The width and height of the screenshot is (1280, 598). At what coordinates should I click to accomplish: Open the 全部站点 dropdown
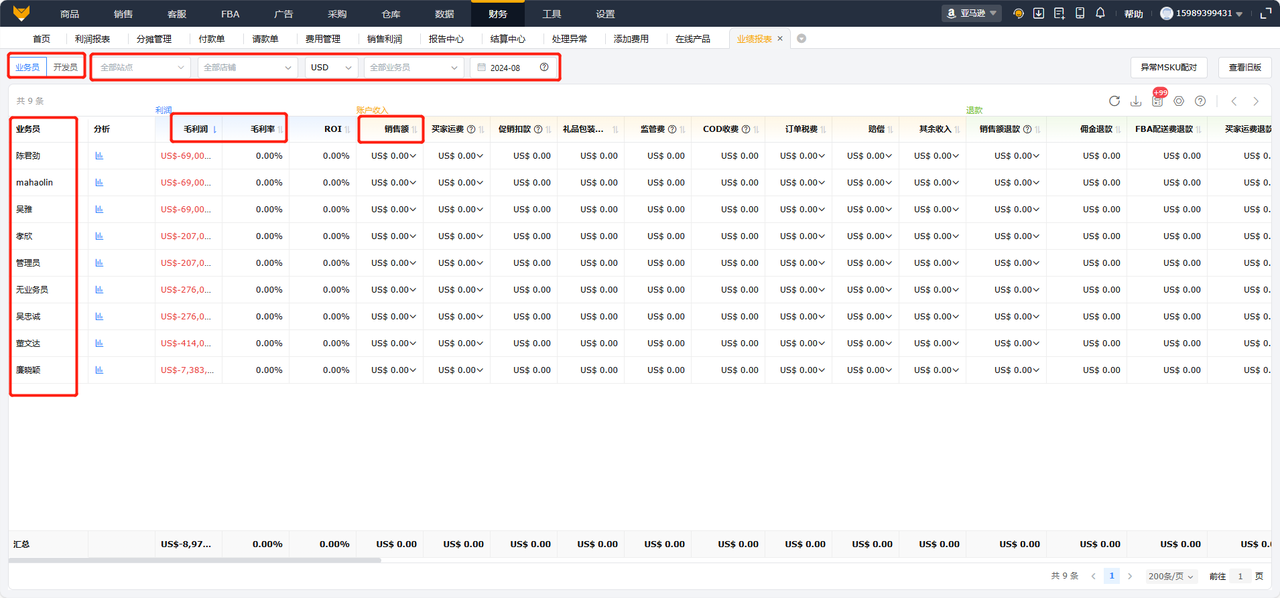[142, 67]
